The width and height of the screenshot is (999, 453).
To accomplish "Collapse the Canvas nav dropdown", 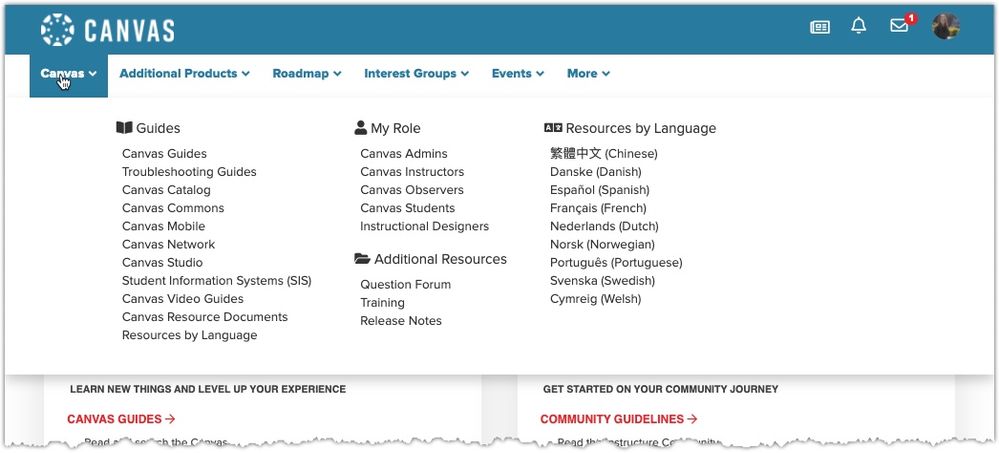I will pos(69,74).
